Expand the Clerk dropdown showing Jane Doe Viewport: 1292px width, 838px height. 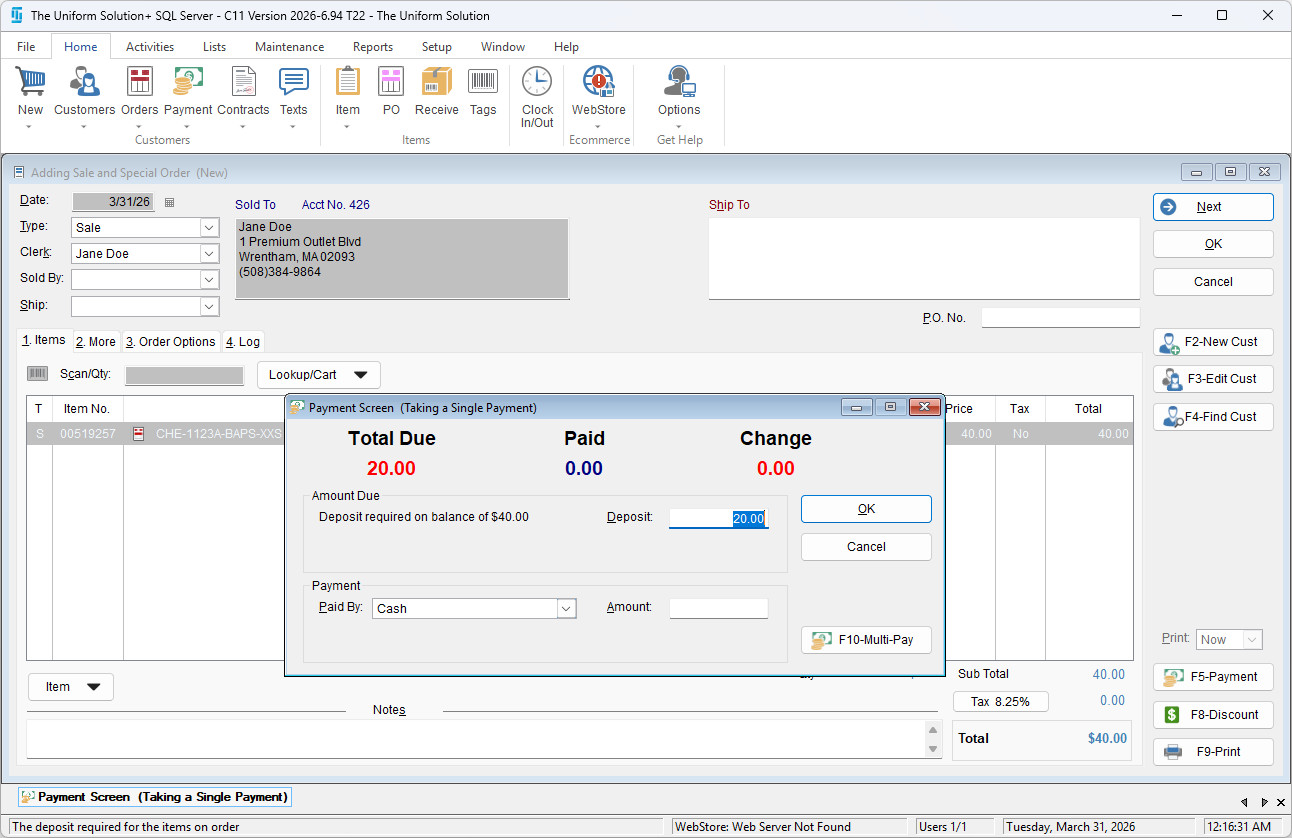209,254
